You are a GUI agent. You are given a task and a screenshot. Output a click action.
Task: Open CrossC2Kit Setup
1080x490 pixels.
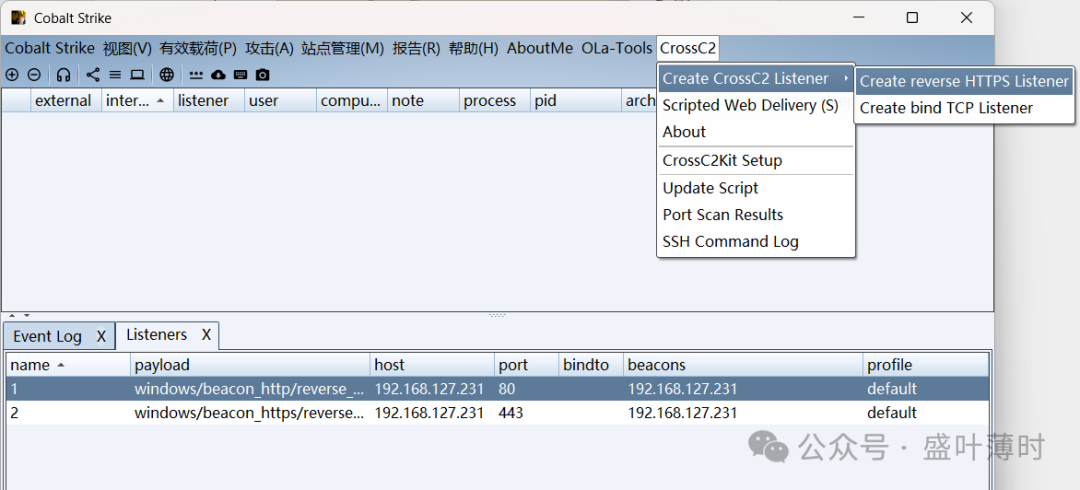(x=756, y=161)
